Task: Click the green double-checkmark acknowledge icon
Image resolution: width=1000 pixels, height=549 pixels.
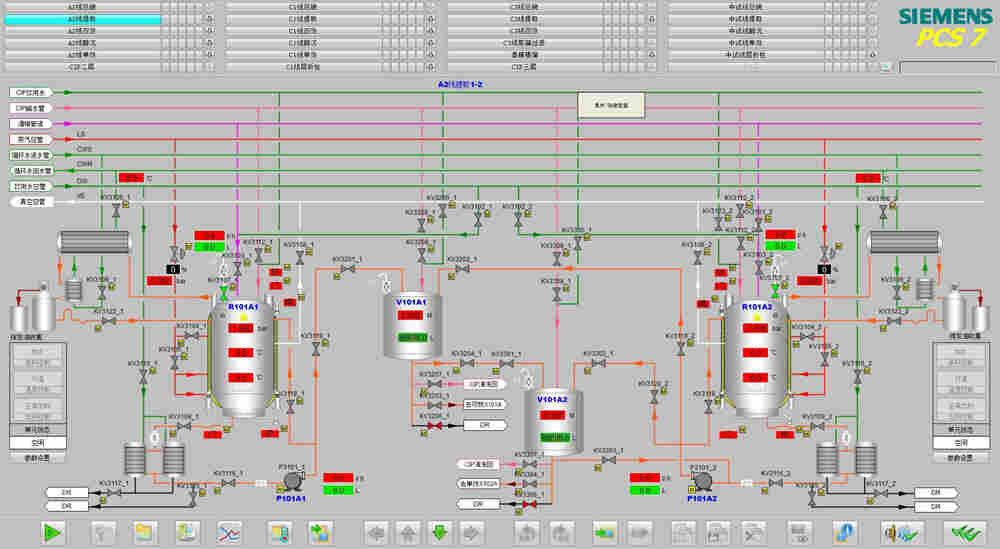Action: [967, 531]
